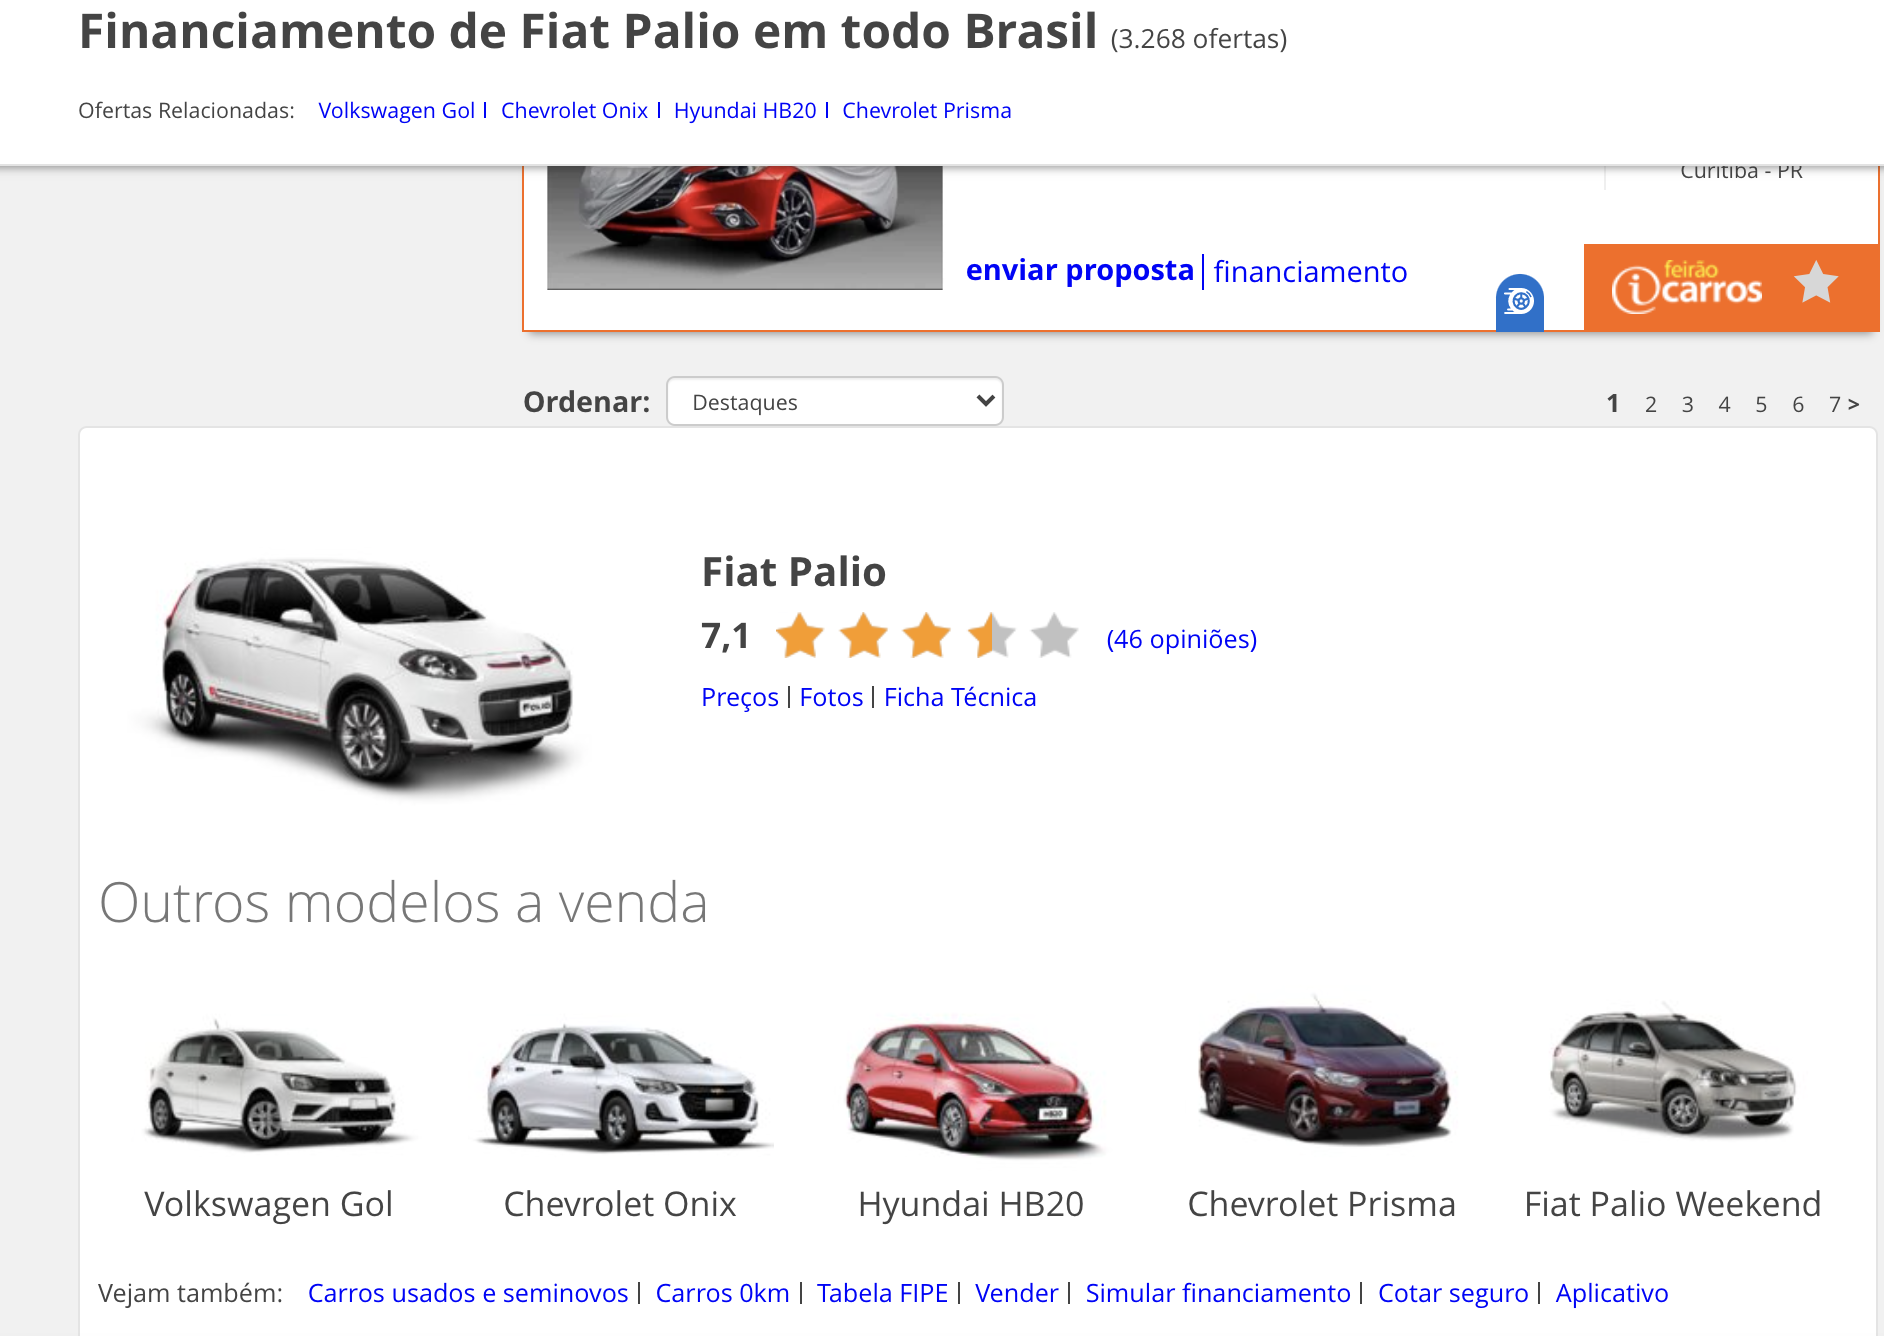Viewport: 1884px width, 1336px height.
Task: Go to results page 5
Action: coord(1761,404)
